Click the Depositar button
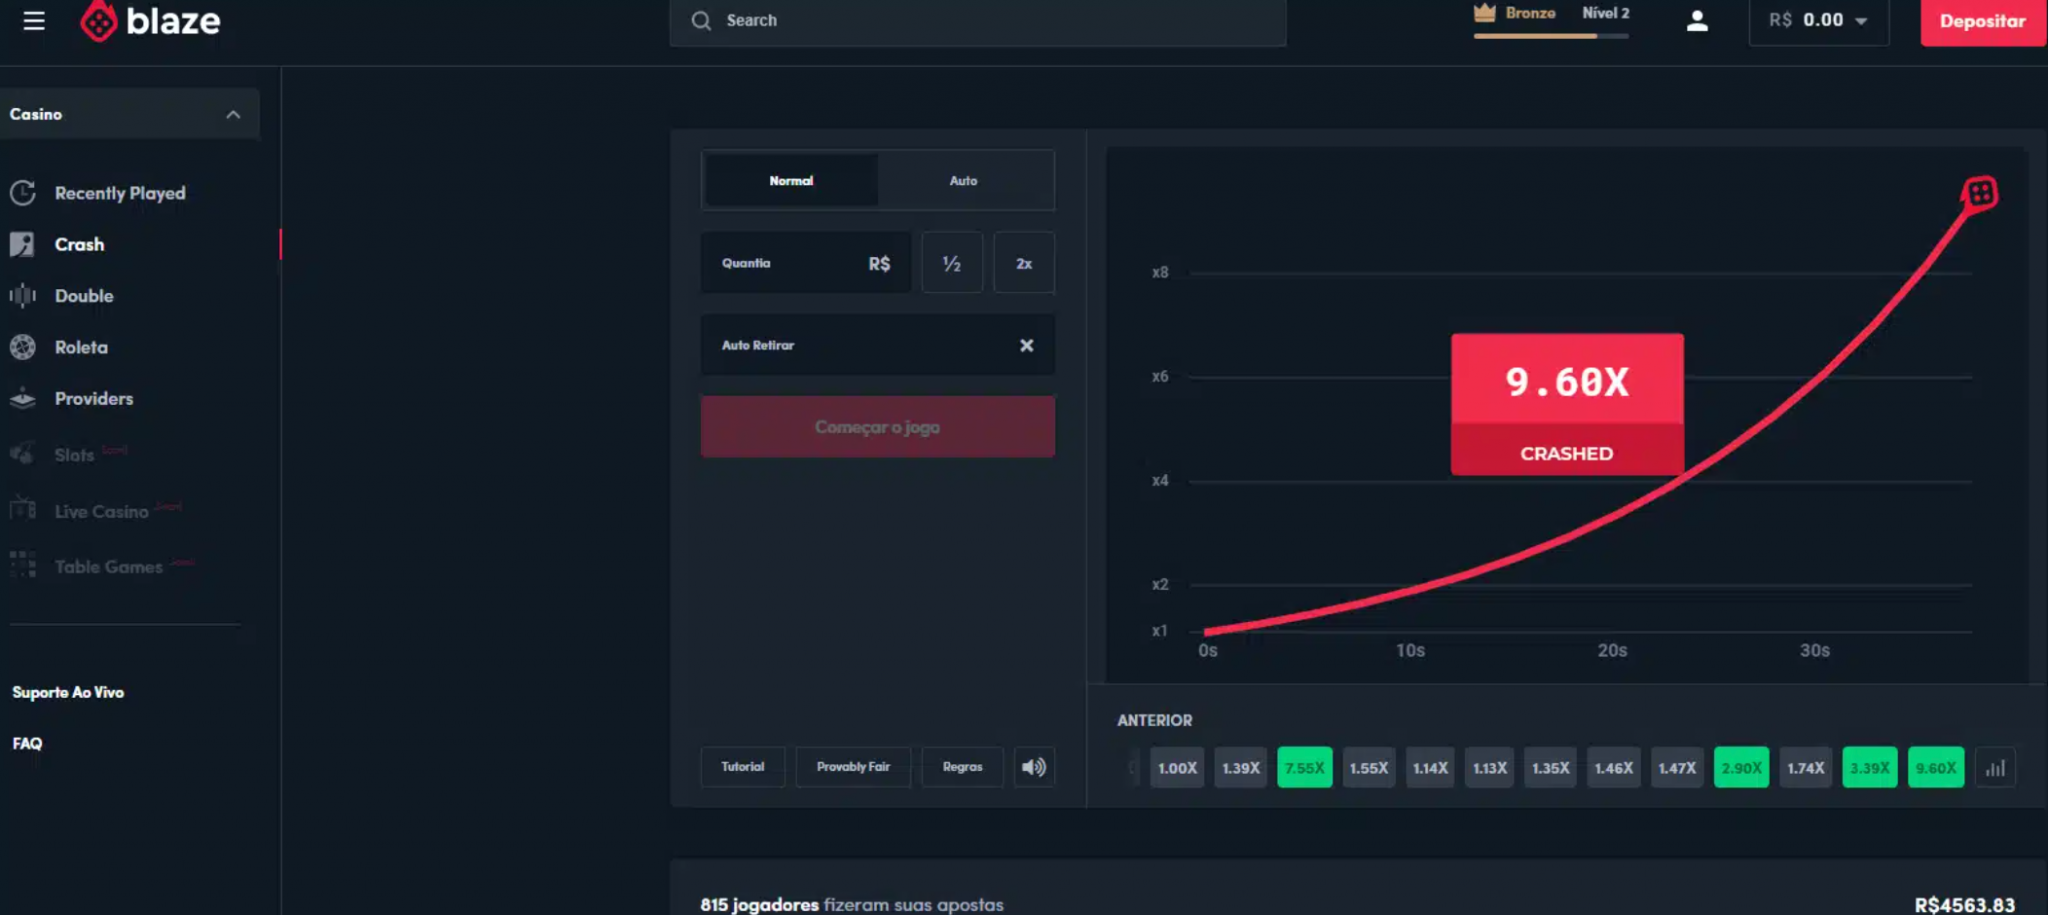The width and height of the screenshot is (2048, 915). pos(1981,20)
